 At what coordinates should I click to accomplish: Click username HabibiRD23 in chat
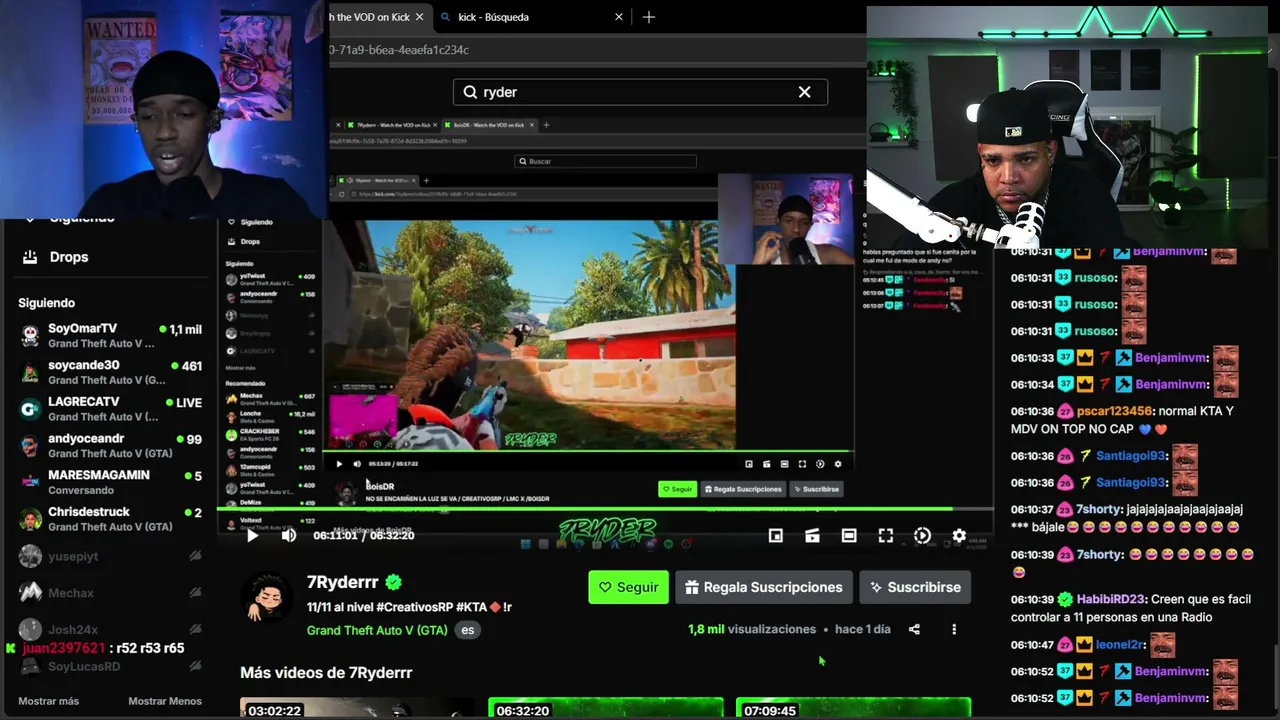point(1111,599)
